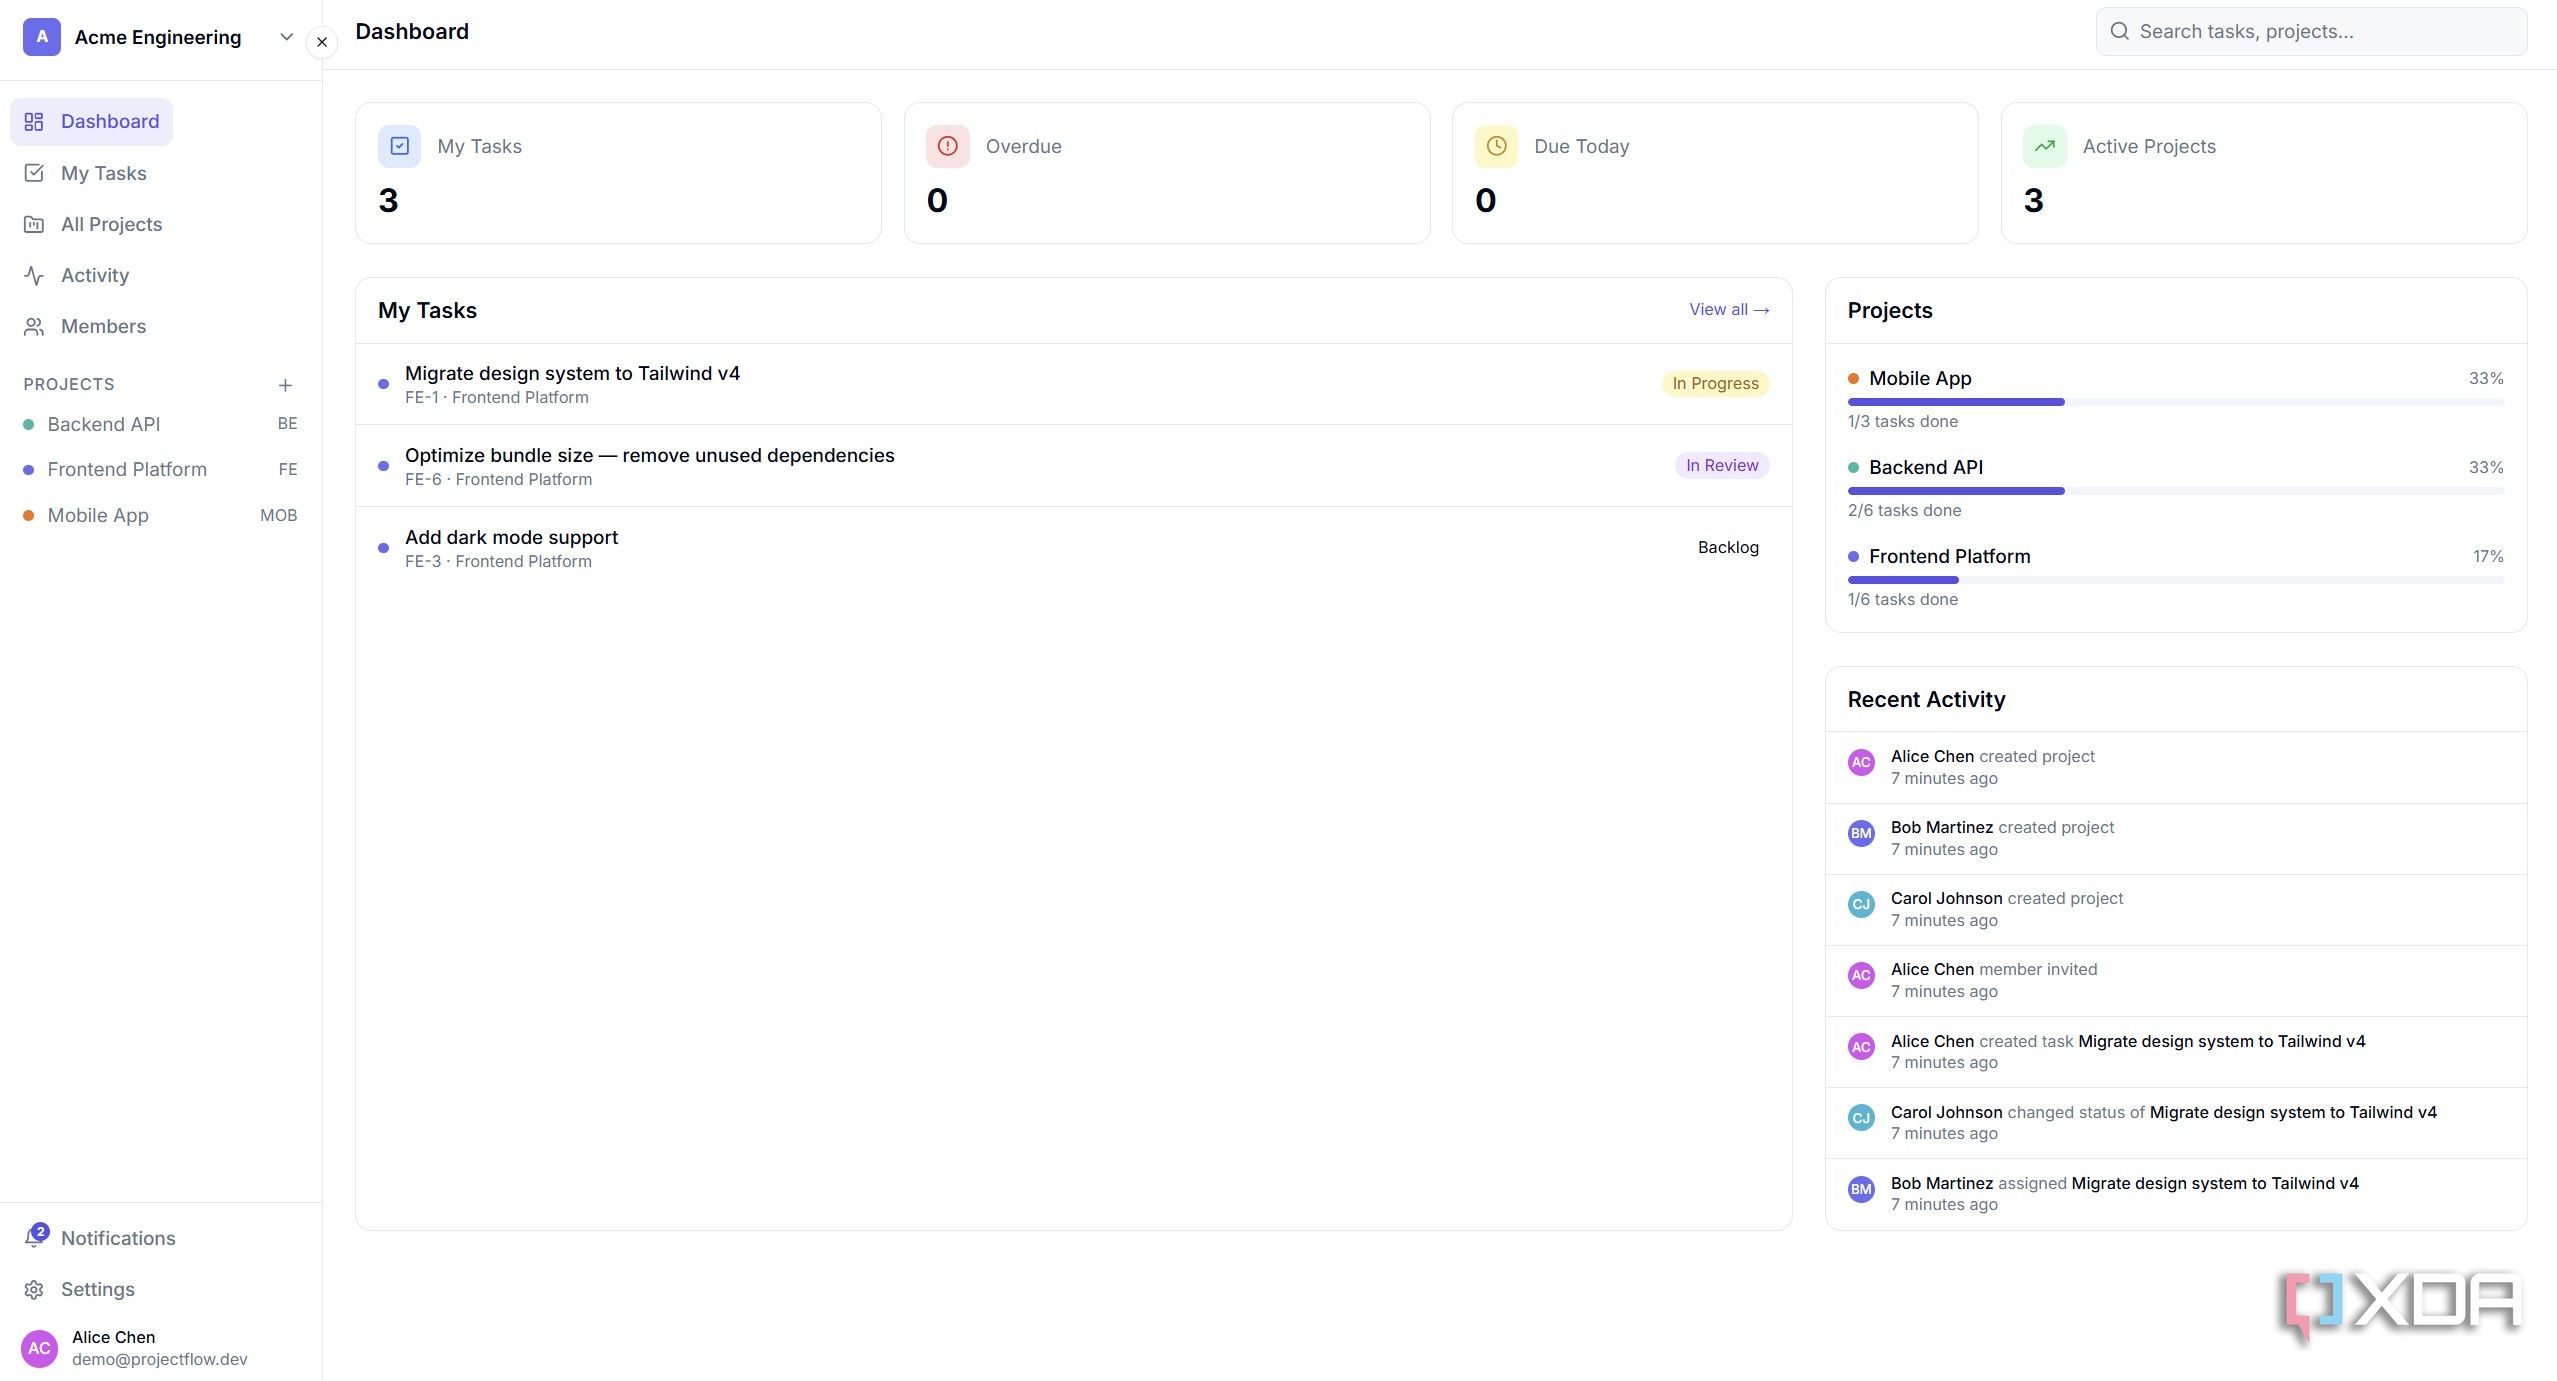
Task: Click the Activity pulse icon
Action: coord(34,275)
